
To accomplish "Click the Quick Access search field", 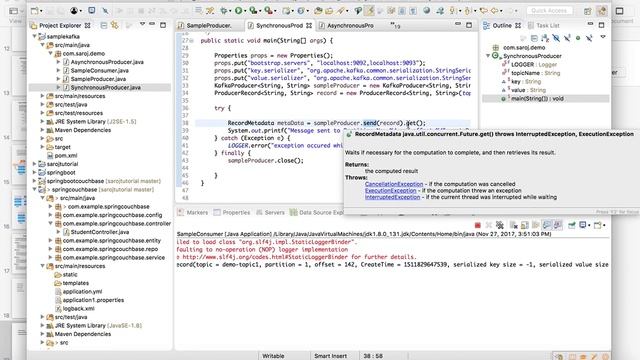I will [549, 11].
